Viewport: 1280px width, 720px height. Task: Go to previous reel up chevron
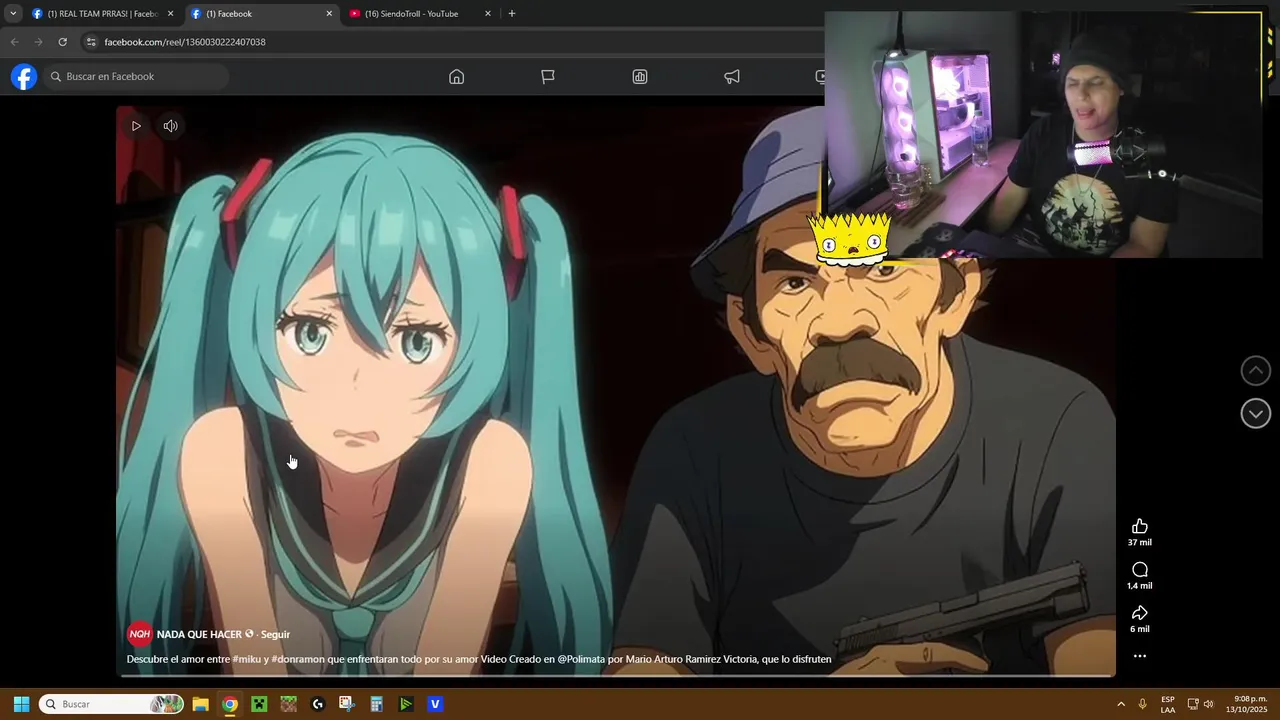(1255, 371)
